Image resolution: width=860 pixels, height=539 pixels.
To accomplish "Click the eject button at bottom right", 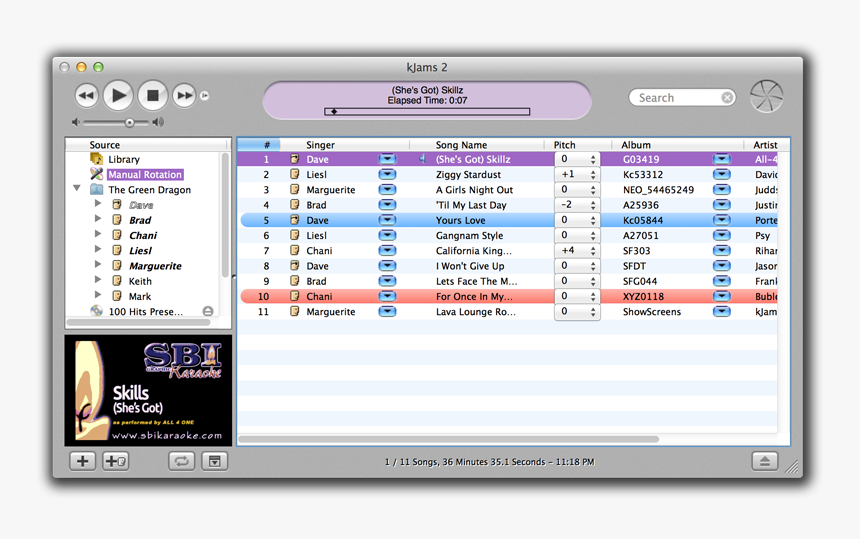I will 765,461.
